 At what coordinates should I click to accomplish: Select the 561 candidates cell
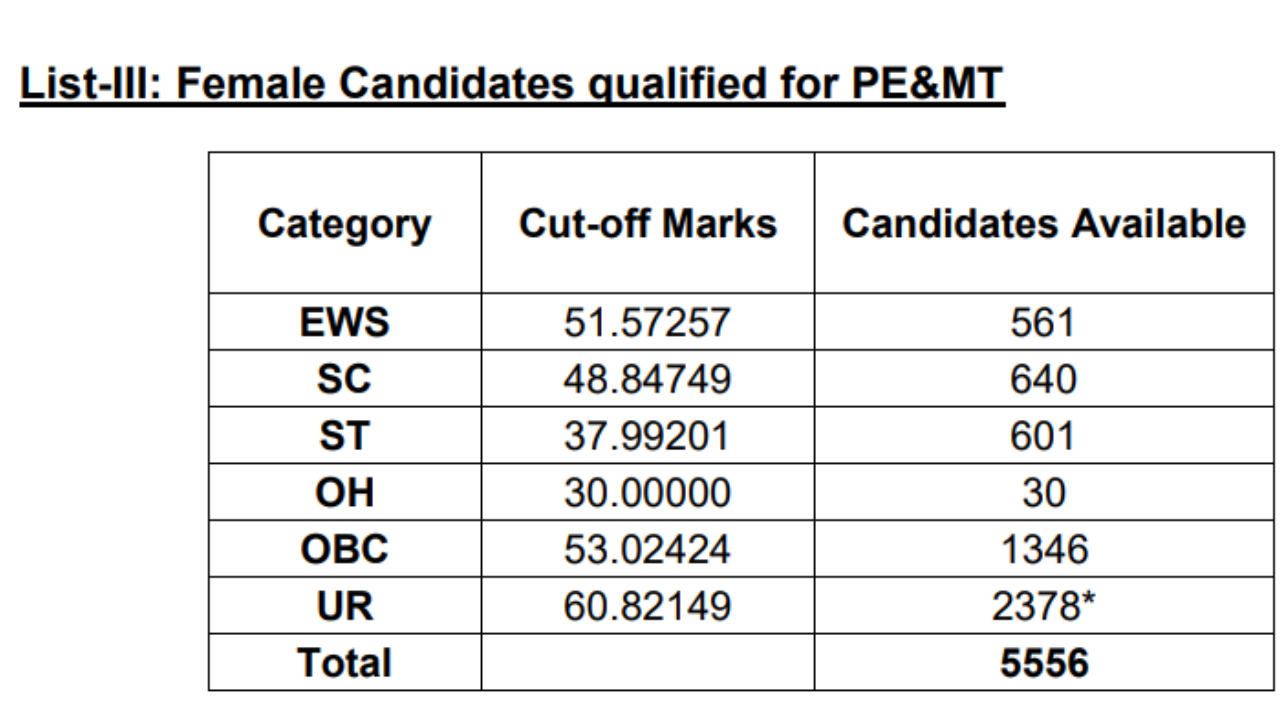tap(1044, 322)
